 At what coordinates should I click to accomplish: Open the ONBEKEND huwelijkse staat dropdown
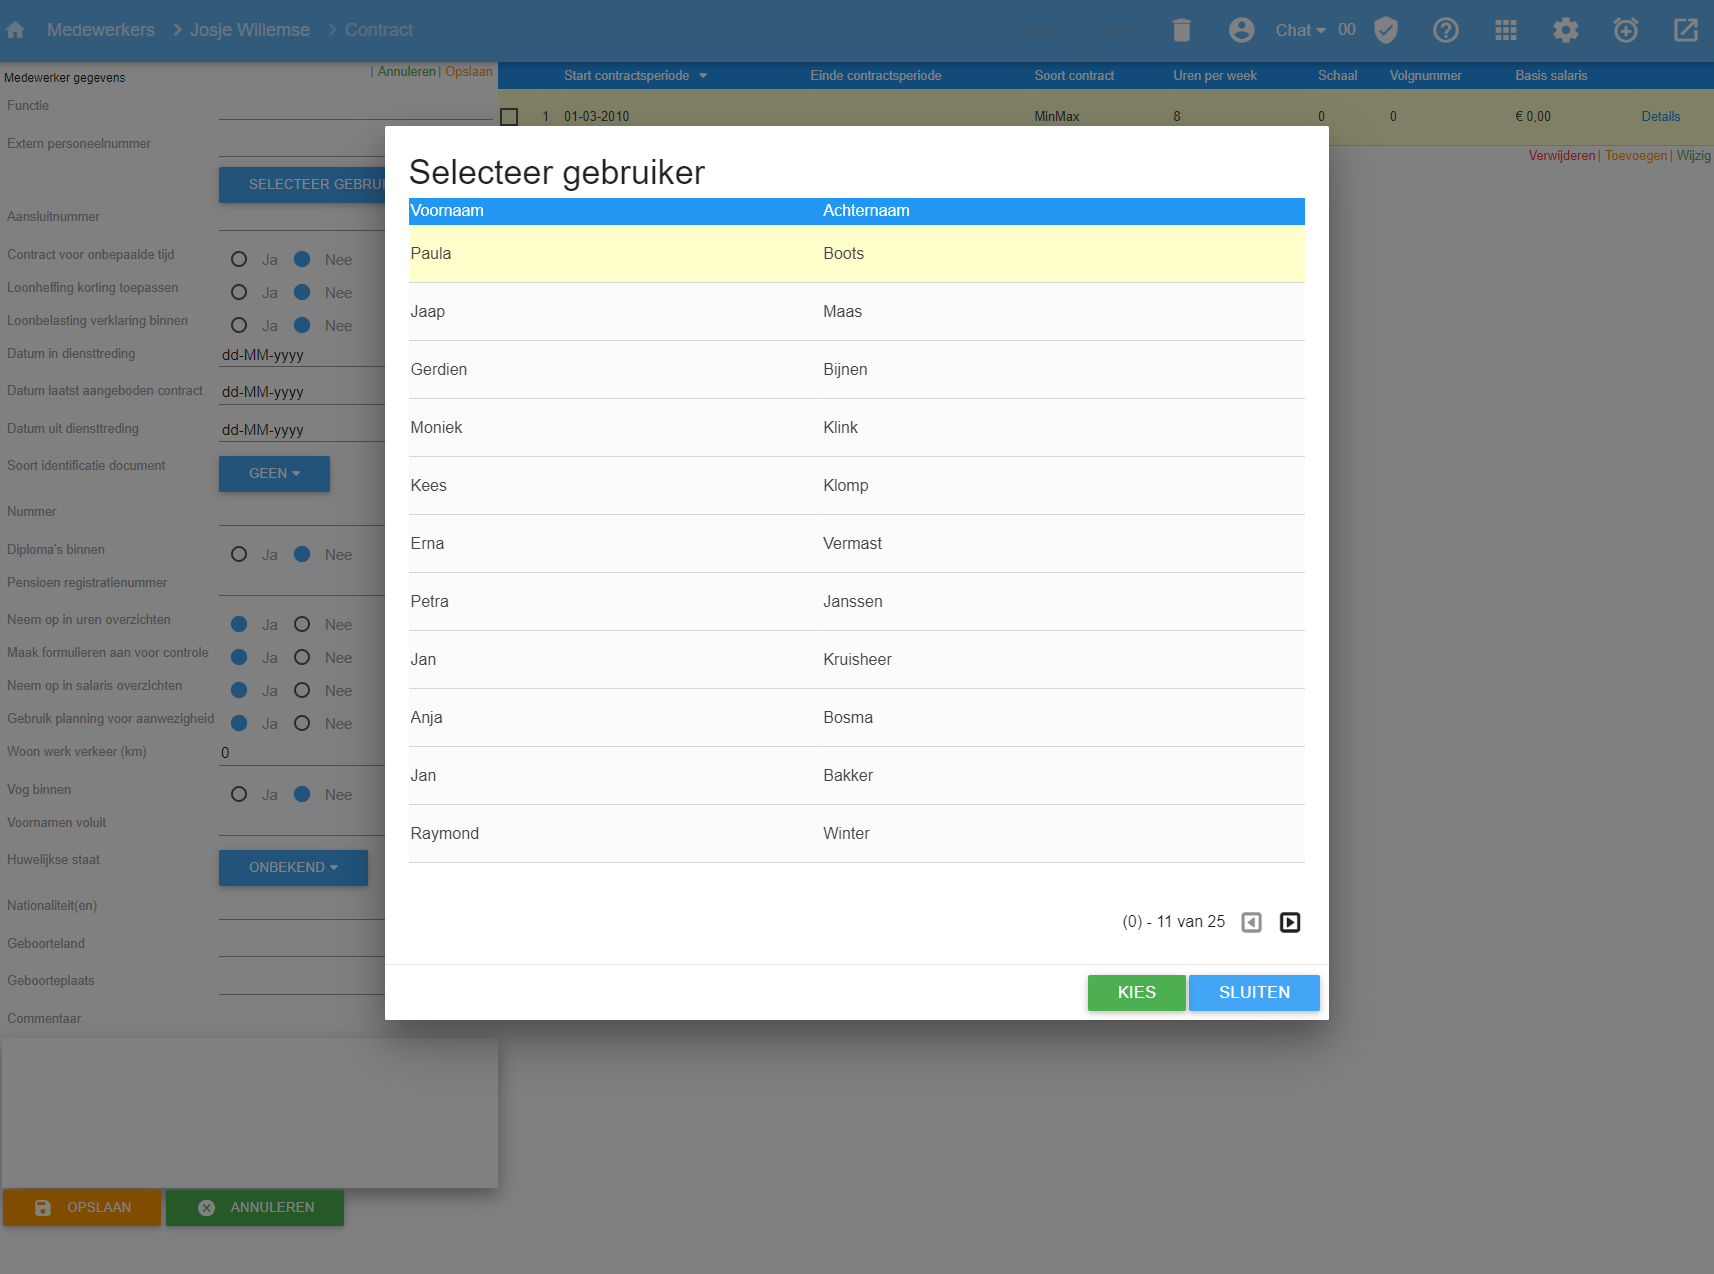[x=292, y=867]
